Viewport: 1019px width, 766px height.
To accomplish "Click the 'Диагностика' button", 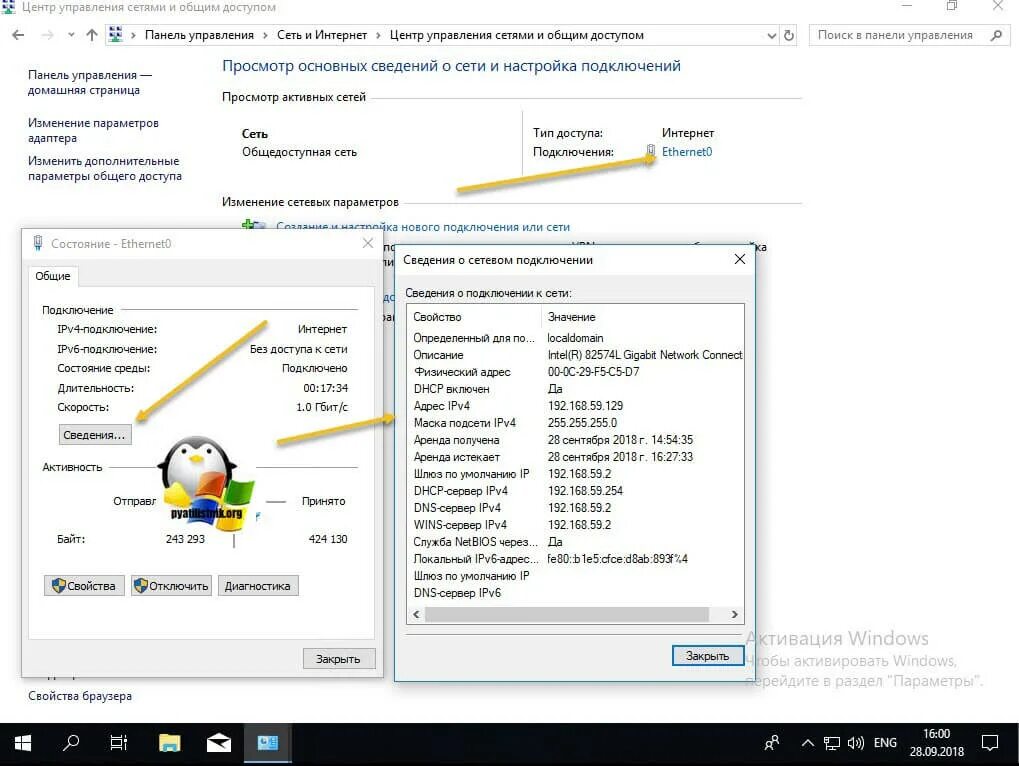I will [257, 585].
